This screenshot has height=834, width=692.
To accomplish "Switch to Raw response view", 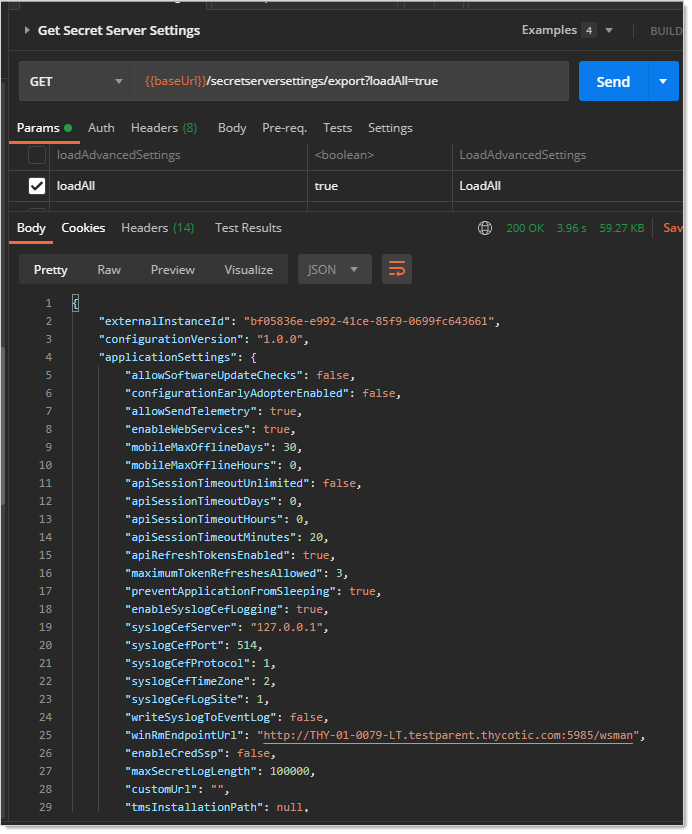I will coord(109,270).
